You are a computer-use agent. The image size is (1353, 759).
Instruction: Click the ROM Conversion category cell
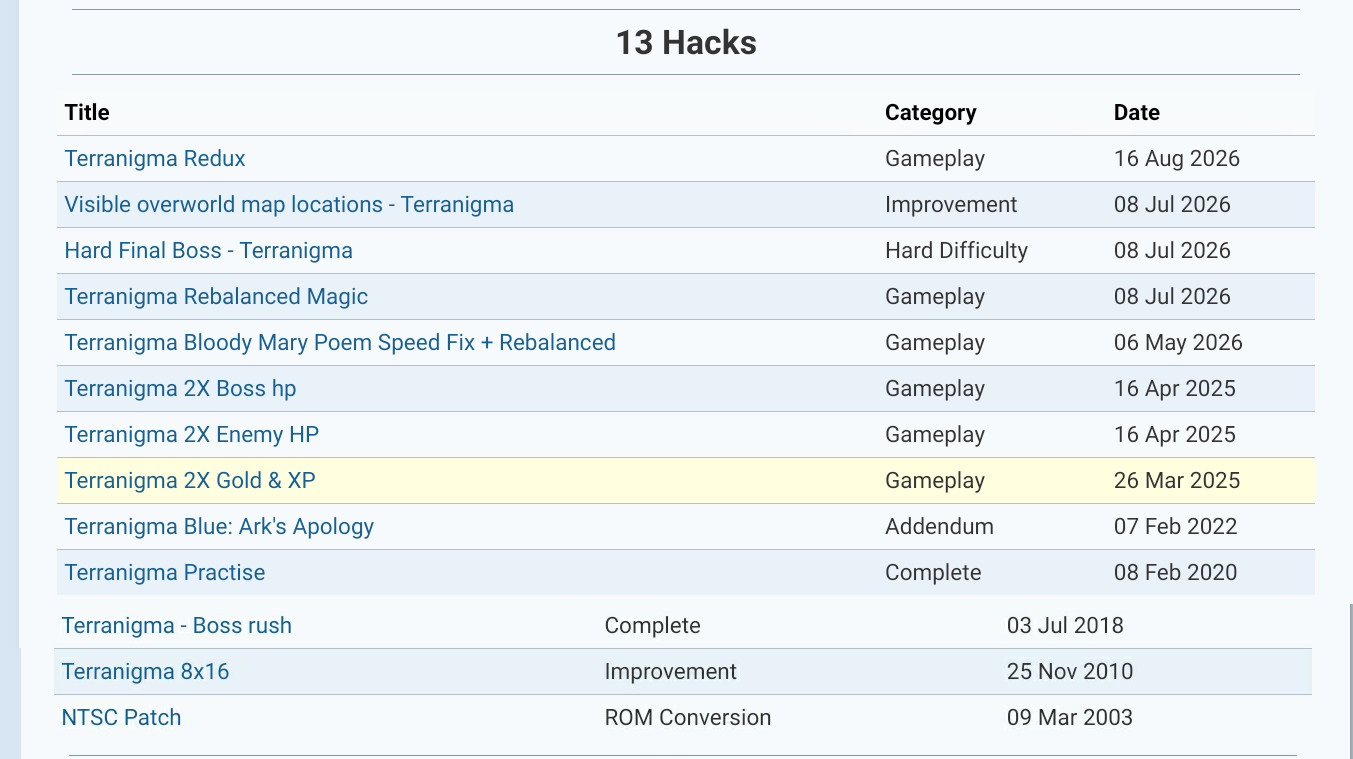tap(688, 717)
